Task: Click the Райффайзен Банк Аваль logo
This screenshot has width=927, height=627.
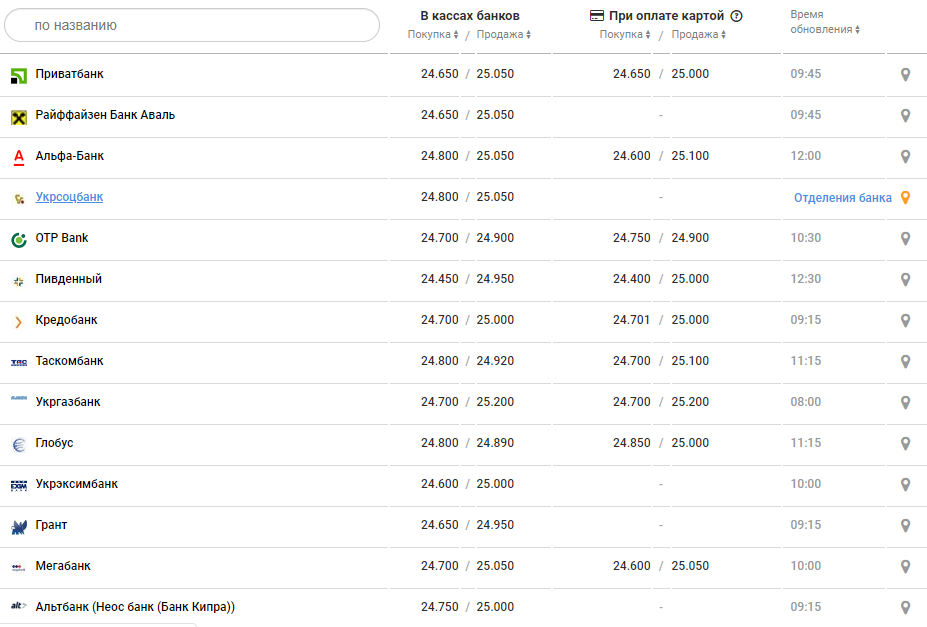Action: pyautogui.click(x=18, y=116)
